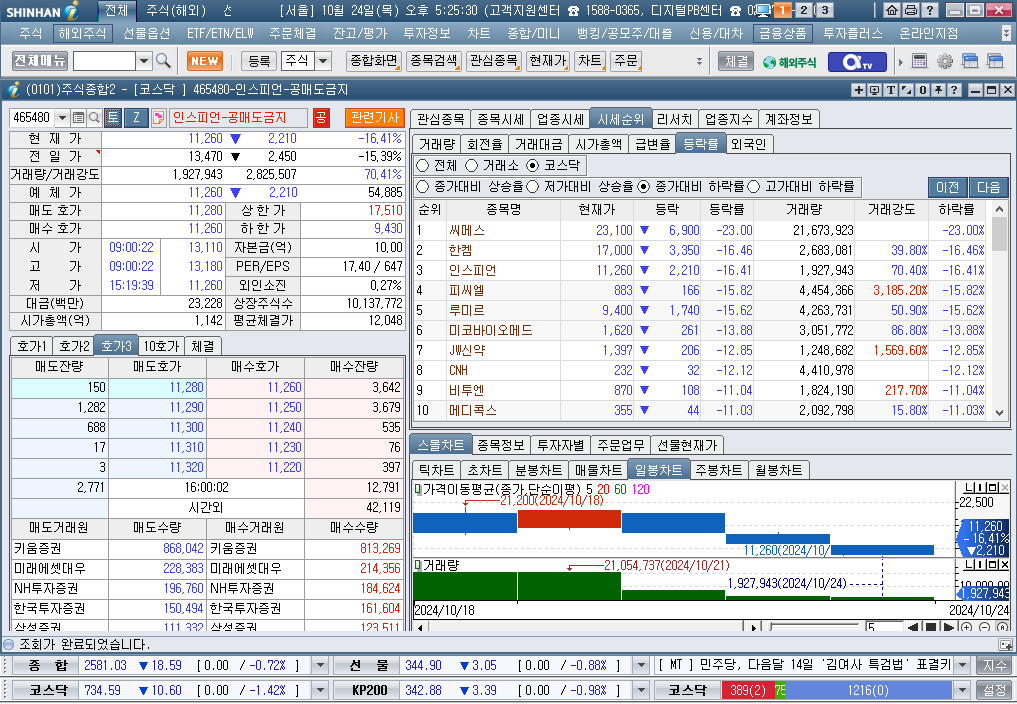Screen dimensions: 1017x704
Task: Open the 주식 combo dropdown in toolbar
Action: tap(323, 61)
